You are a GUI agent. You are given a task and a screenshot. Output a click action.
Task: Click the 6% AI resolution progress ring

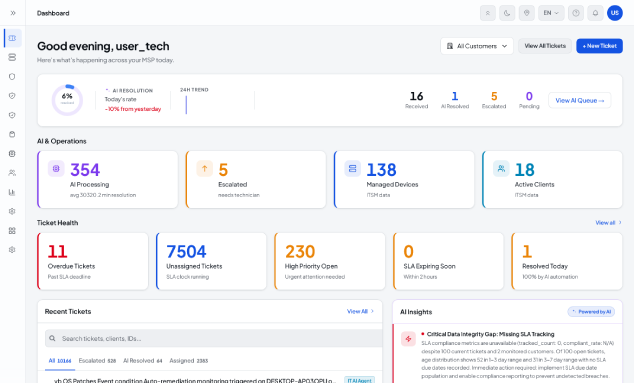pos(67,99)
